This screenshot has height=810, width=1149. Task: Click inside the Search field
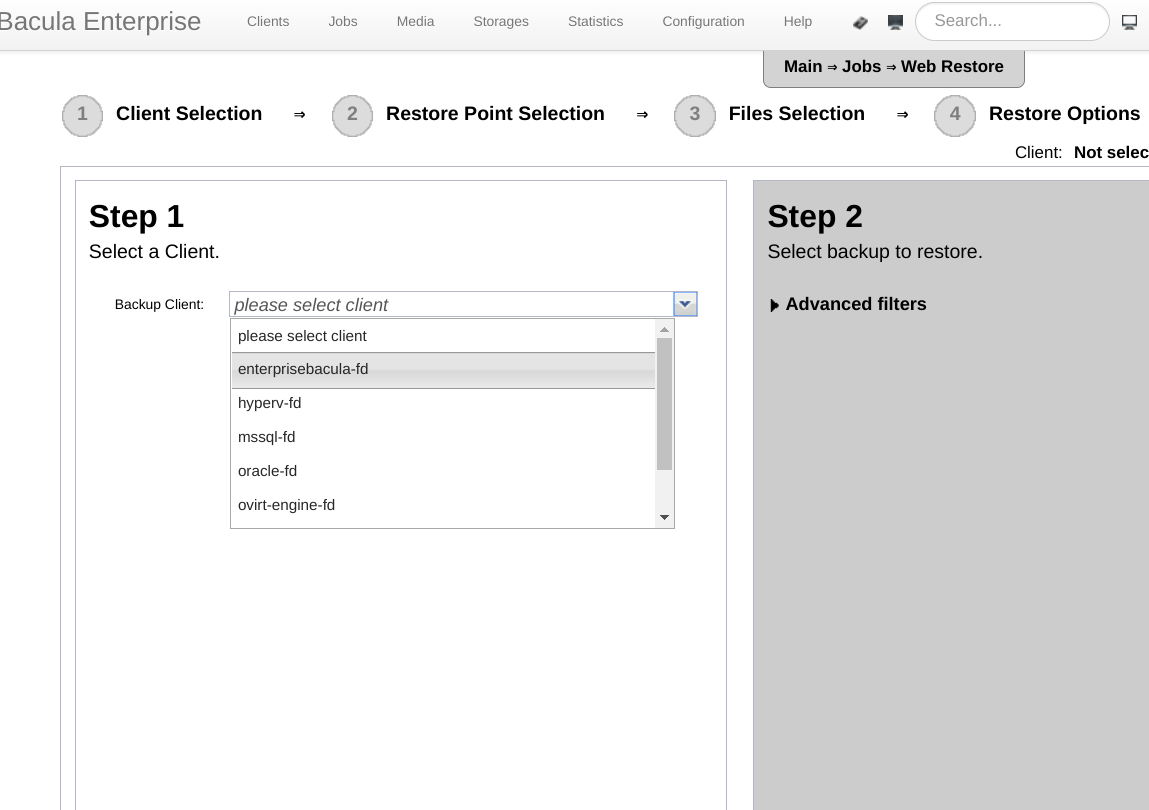click(1012, 21)
